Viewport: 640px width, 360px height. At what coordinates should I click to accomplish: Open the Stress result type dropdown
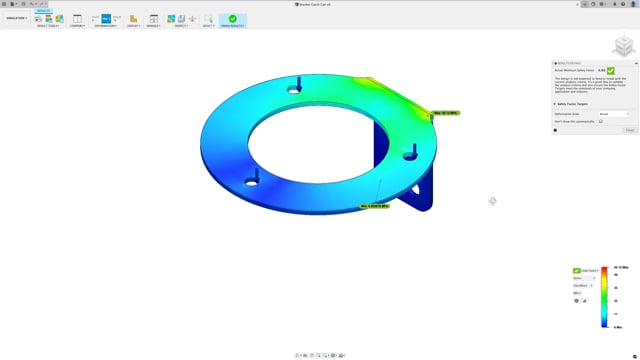pos(584,278)
